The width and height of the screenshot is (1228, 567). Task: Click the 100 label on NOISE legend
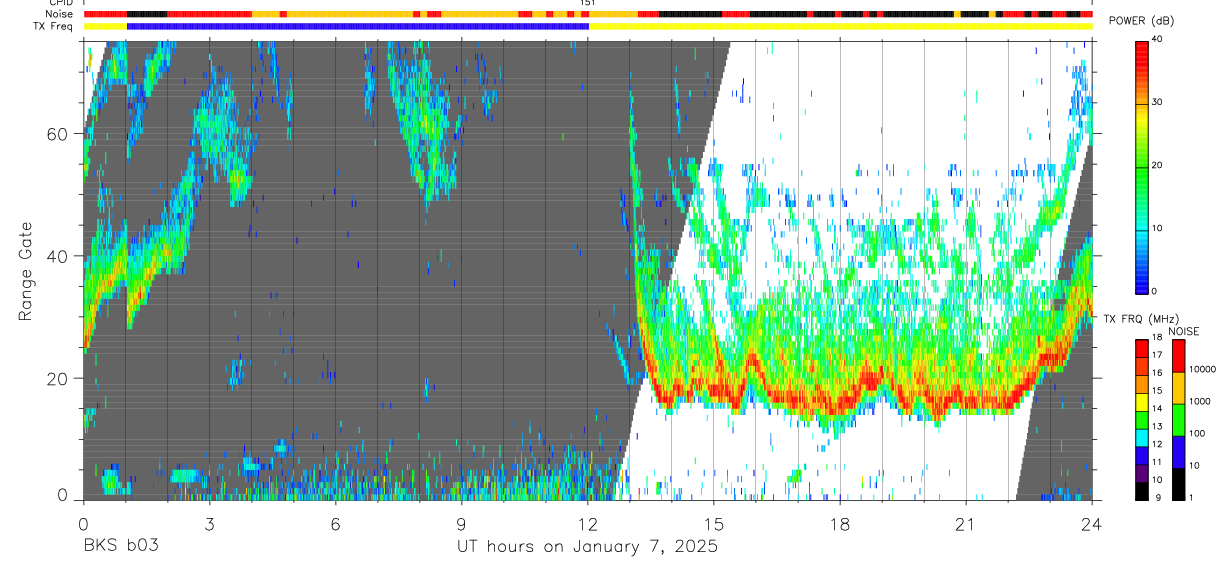click(1196, 433)
